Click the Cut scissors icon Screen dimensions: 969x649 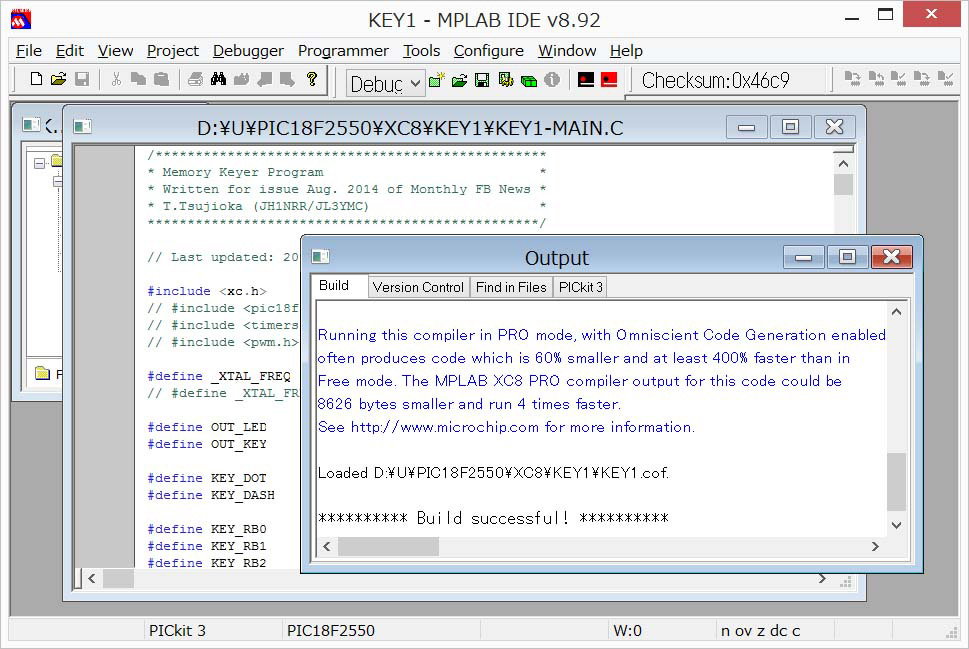[116, 79]
